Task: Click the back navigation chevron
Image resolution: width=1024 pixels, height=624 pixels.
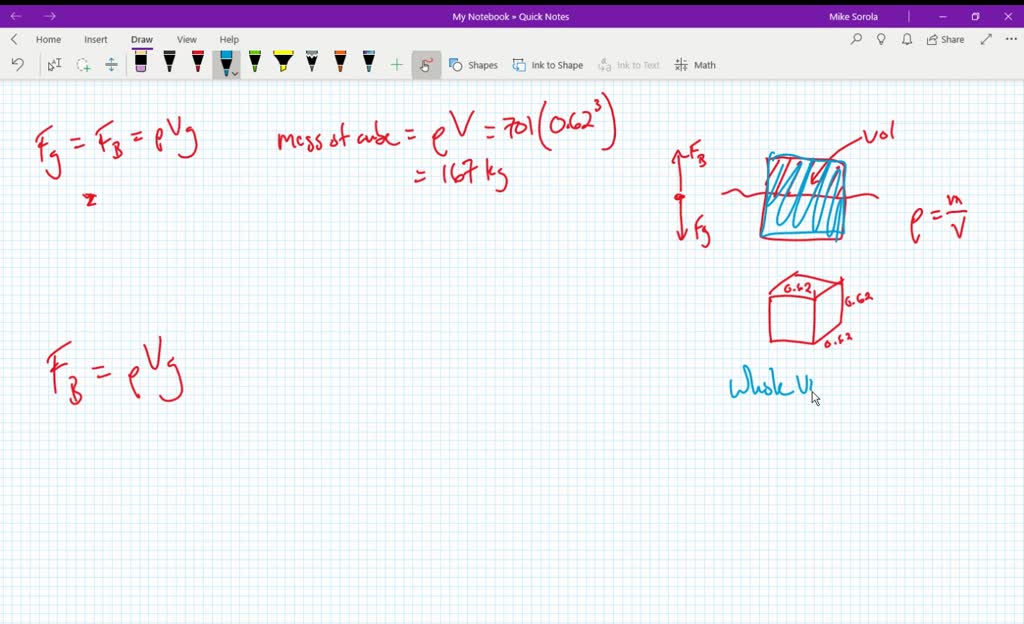Action: pos(12,39)
